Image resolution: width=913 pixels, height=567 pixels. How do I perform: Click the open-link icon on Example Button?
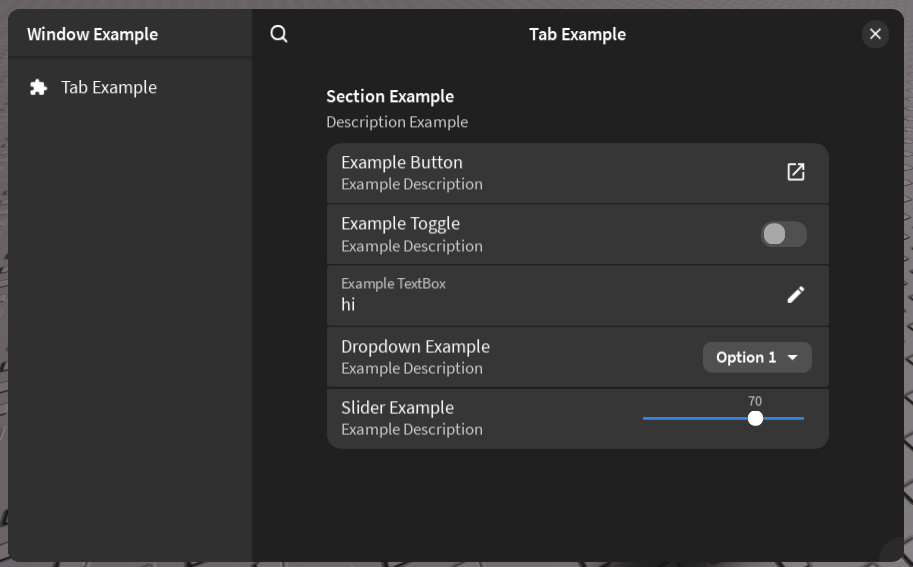tap(795, 172)
